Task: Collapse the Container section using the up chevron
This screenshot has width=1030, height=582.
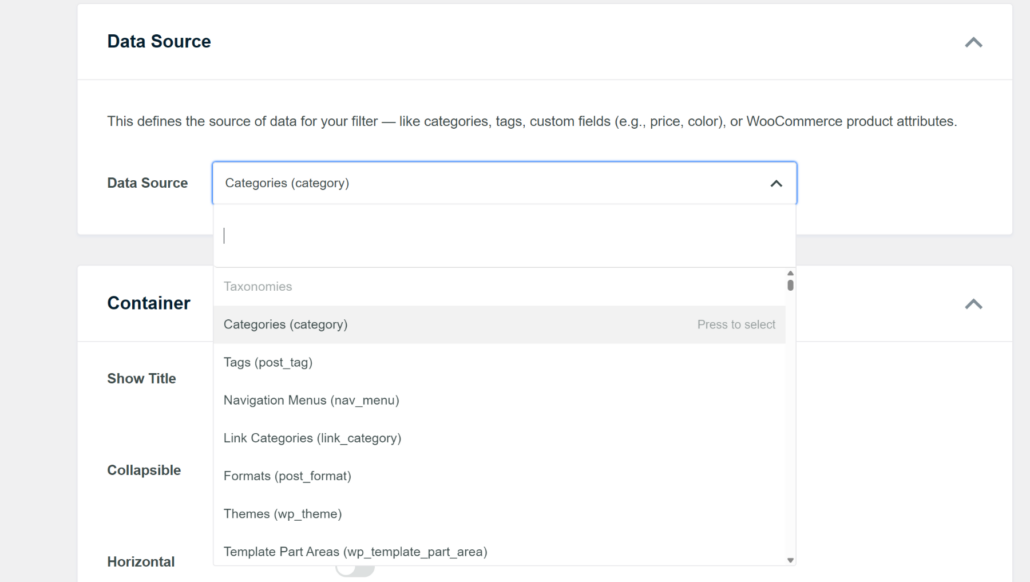Action: point(973,304)
